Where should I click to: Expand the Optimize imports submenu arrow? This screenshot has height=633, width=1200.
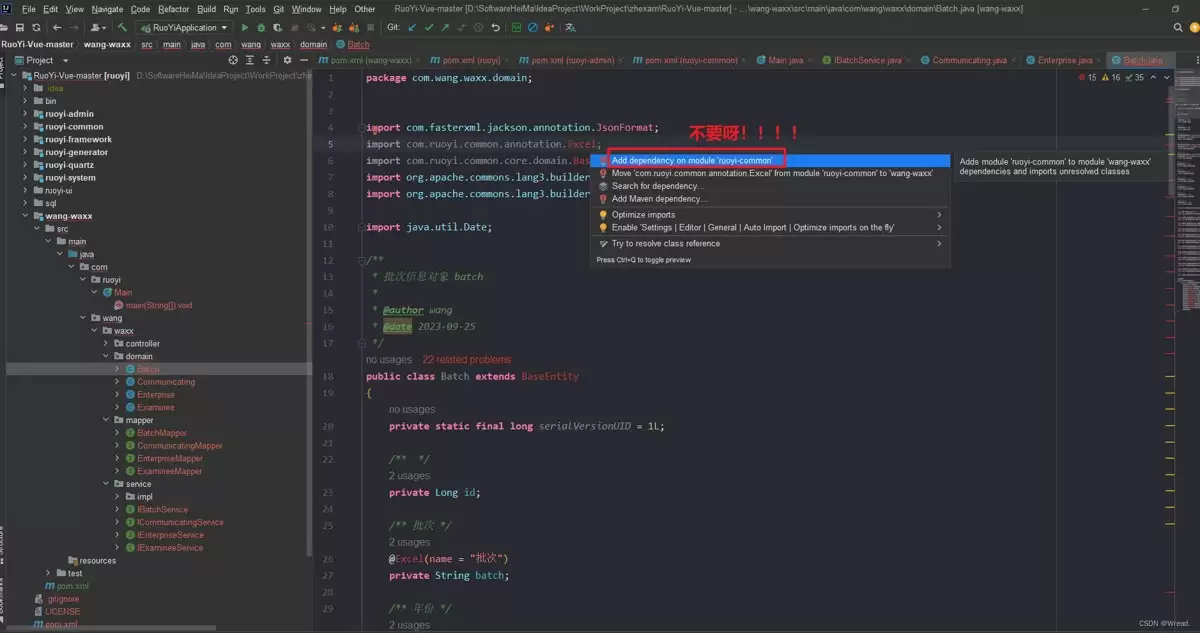(938, 215)
